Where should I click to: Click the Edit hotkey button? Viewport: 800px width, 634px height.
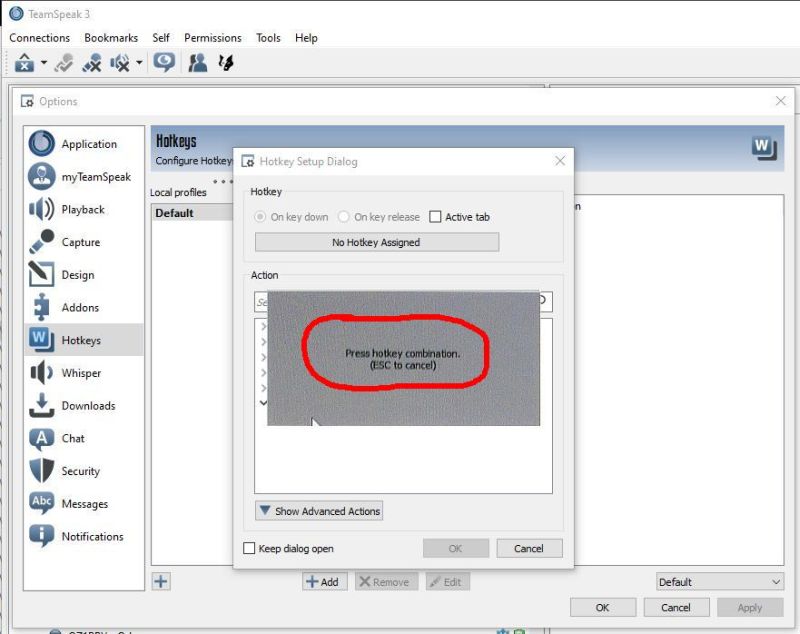447,581
